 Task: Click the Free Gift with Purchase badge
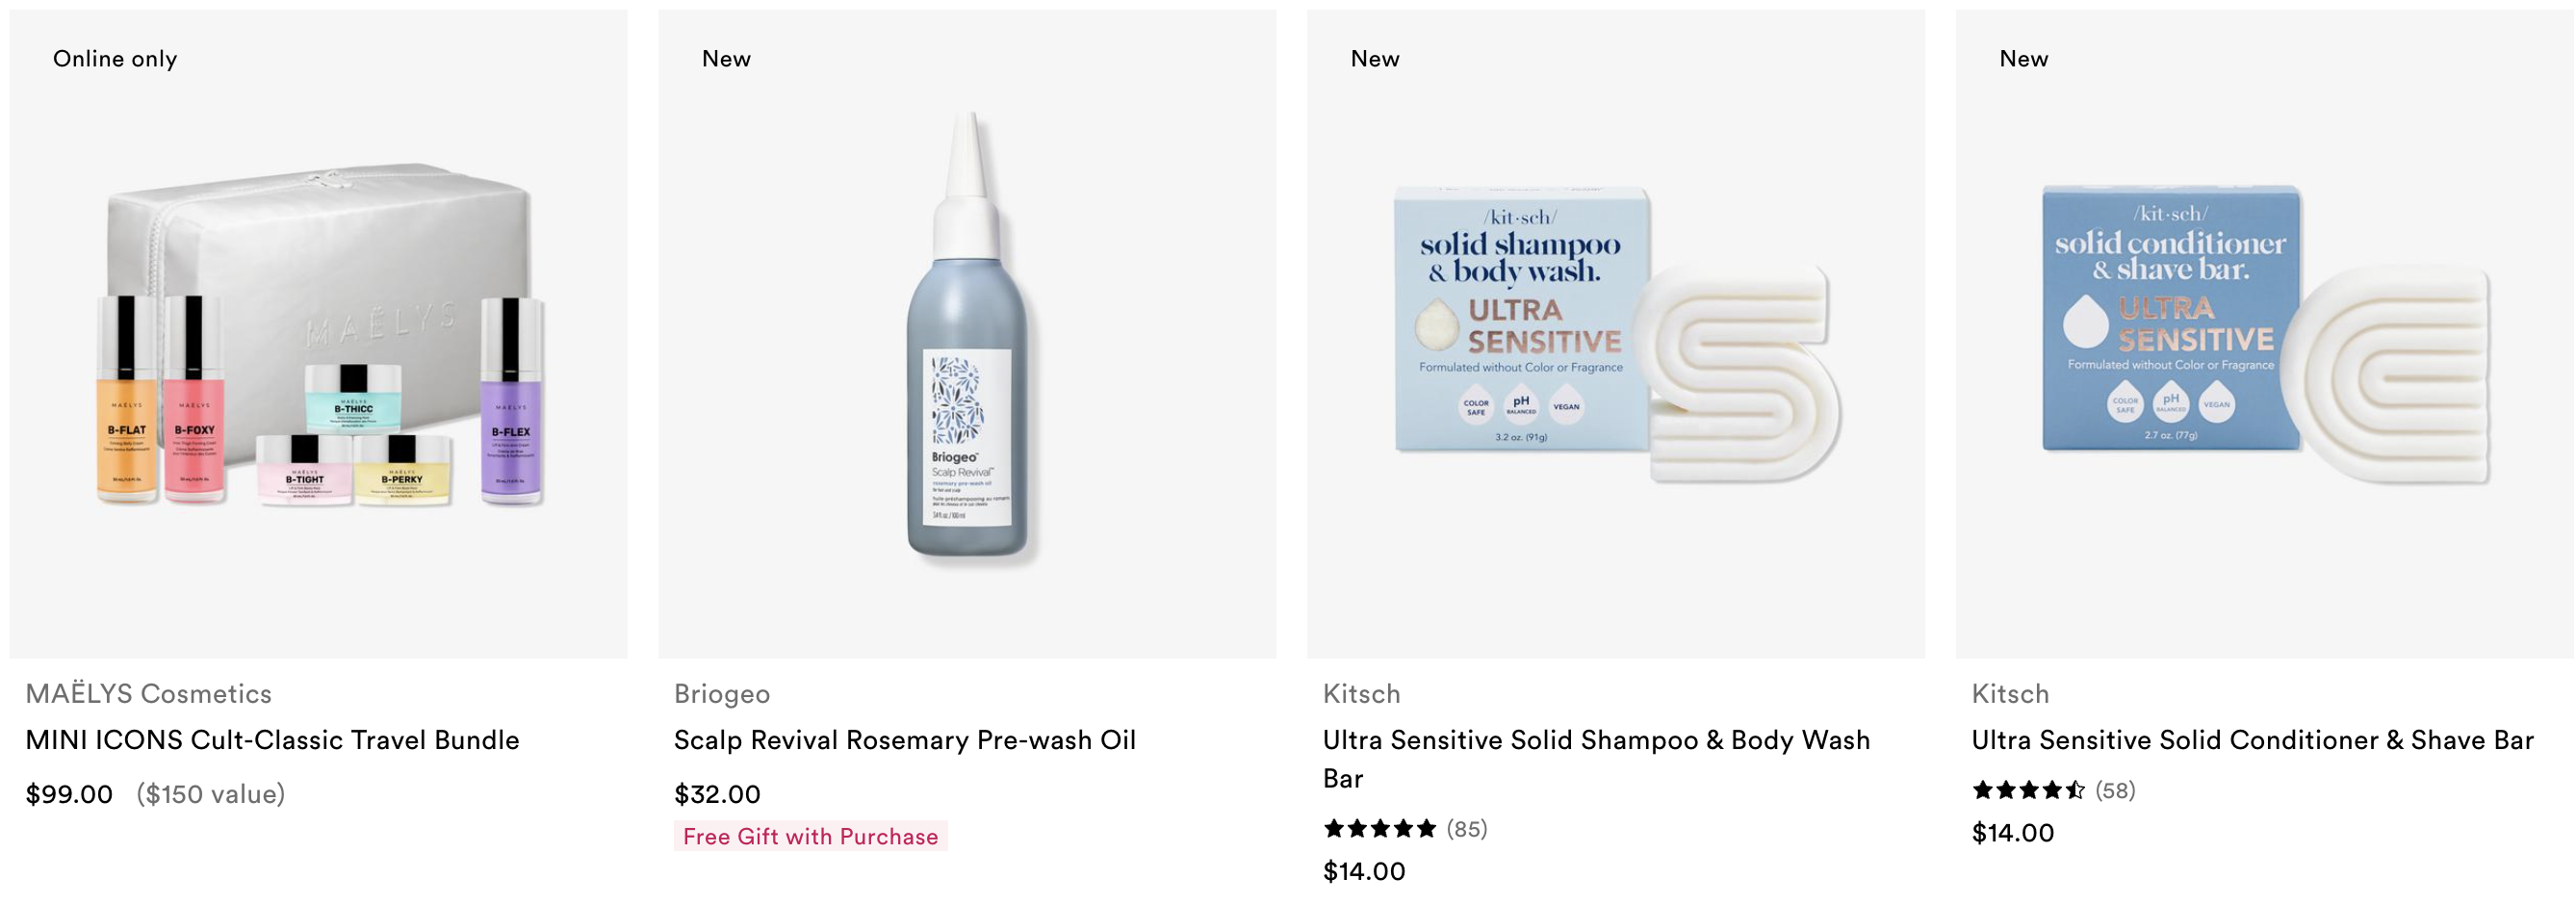click(810, 836)
